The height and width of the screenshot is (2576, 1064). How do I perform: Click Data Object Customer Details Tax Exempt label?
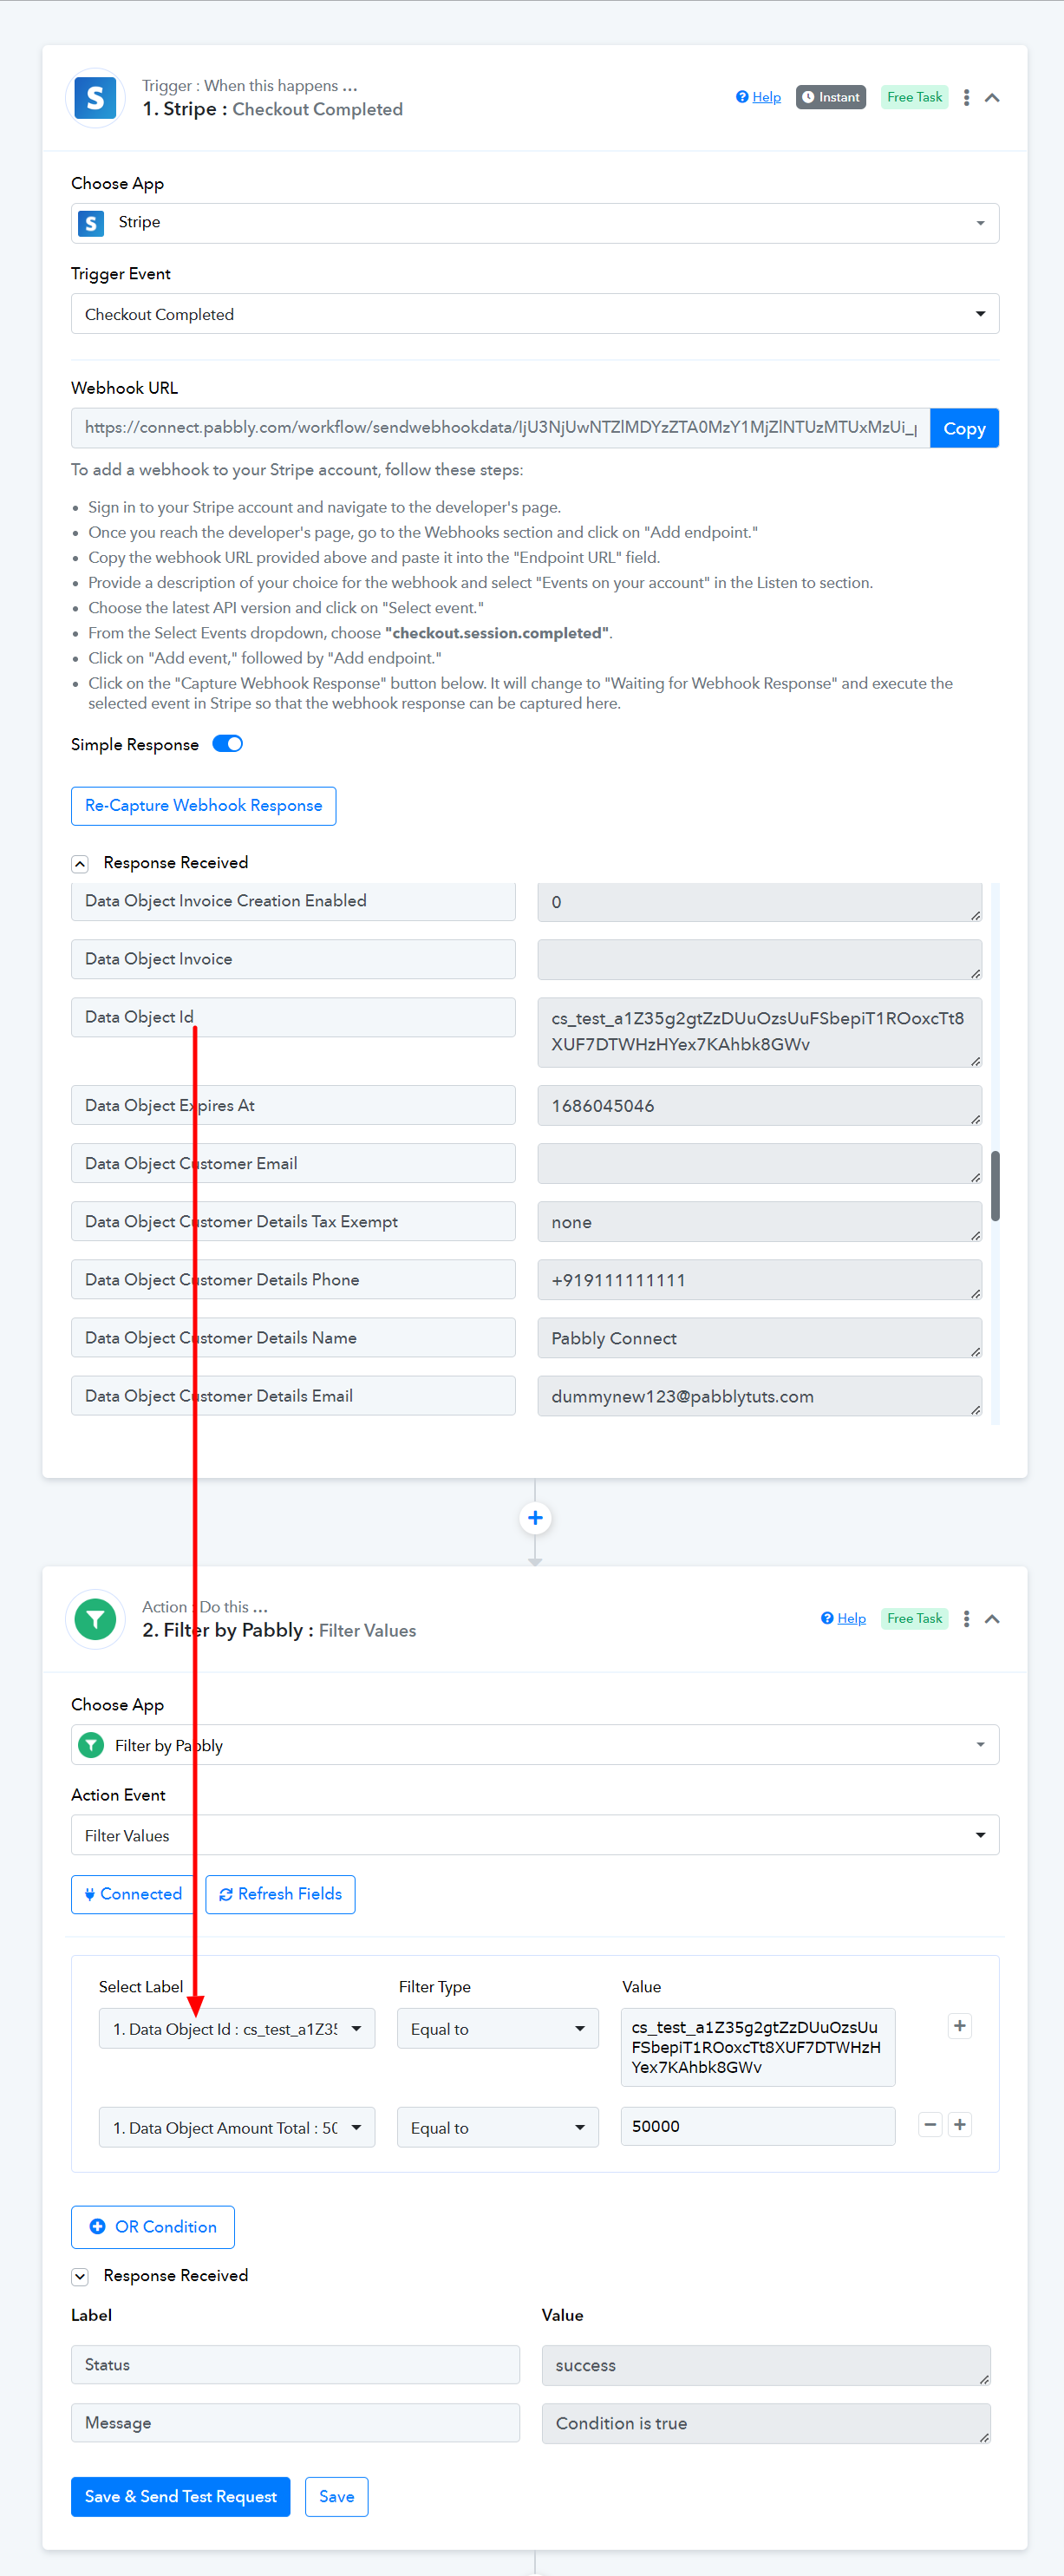293,1222
